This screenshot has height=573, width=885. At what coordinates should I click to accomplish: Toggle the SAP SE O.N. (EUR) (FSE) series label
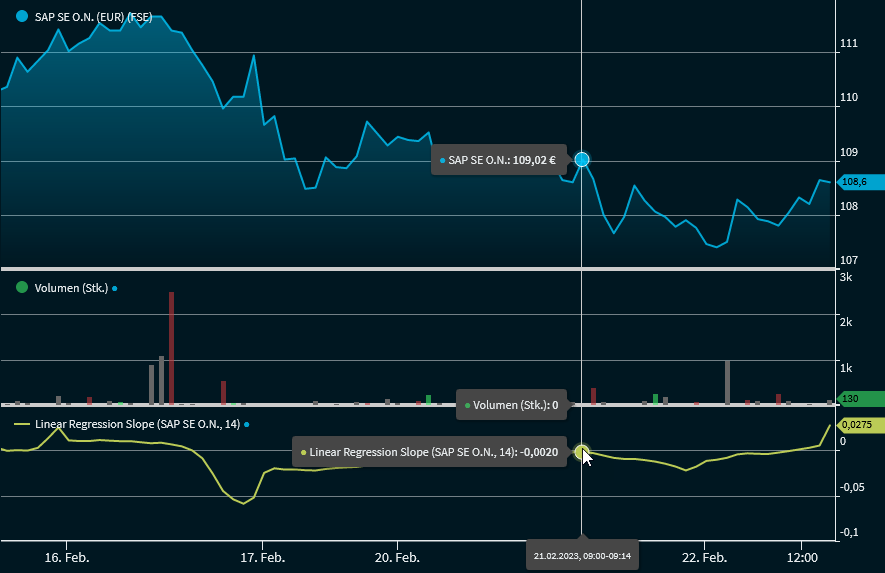coord(93,16)
